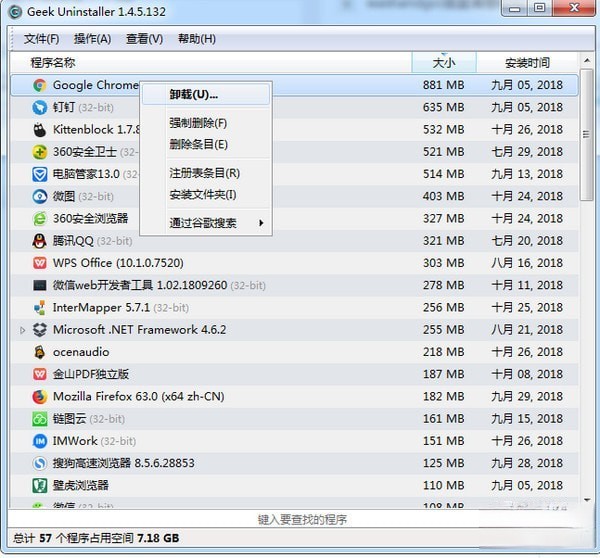Viewport: 600px width, 558px height.
Task: Click the ocenaudio icon
Action: click(x=39, y=352)
